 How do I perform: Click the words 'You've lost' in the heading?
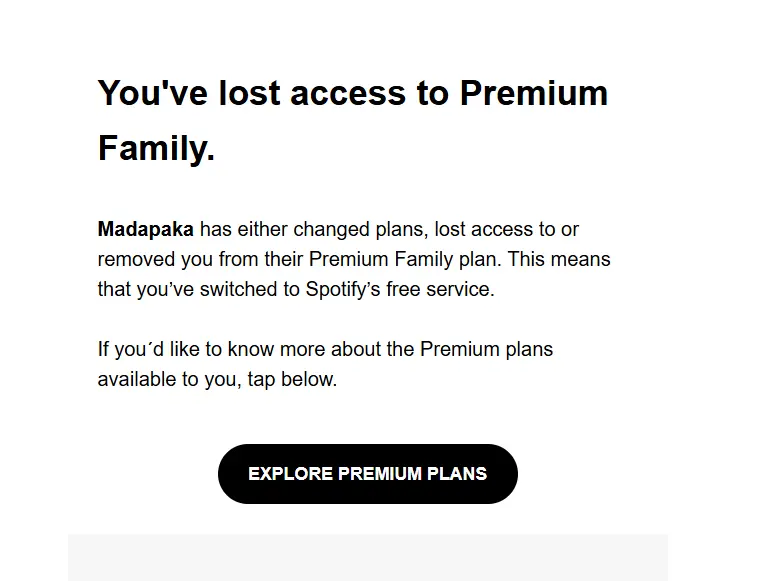189,92
